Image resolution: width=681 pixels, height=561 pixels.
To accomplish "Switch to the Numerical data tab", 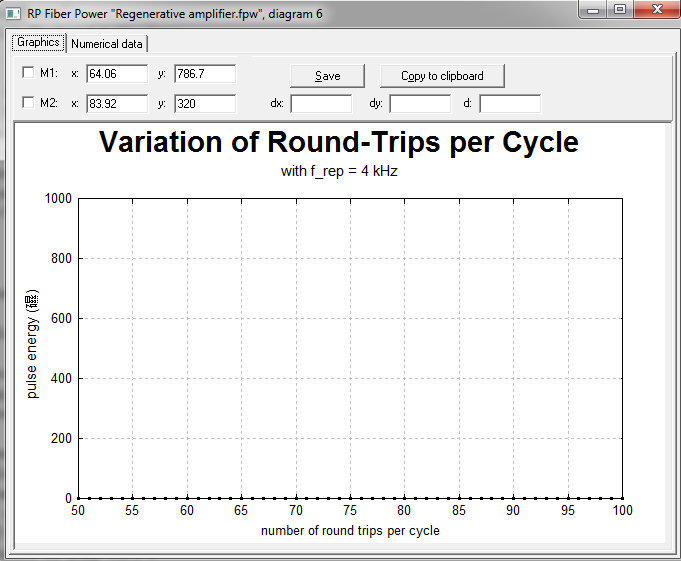I will point(107,44).
